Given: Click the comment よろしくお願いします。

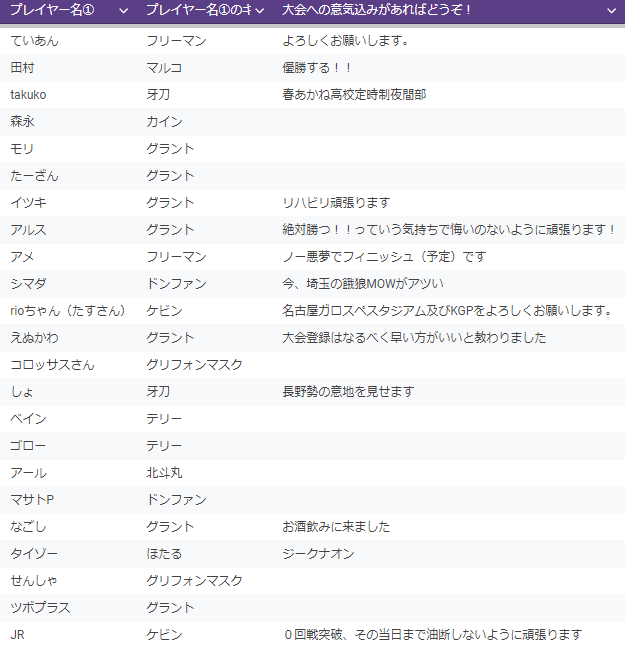Looking at the screenshot, I should 346,41.
